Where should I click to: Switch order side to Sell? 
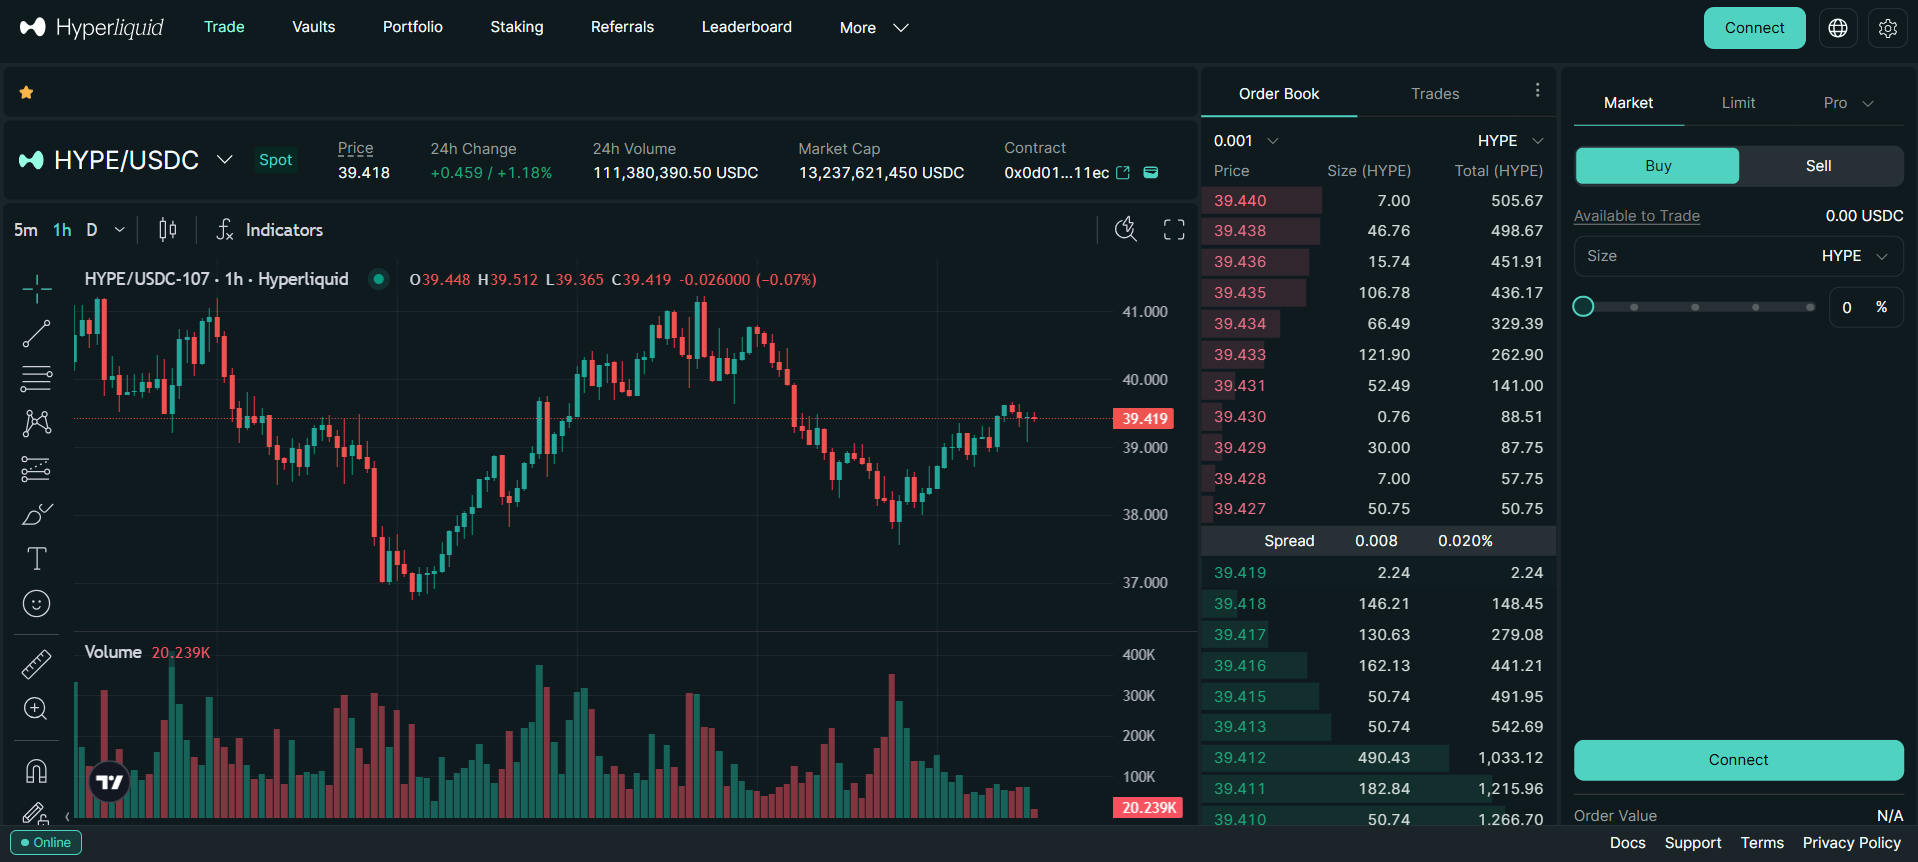[x=1818, y=166]
